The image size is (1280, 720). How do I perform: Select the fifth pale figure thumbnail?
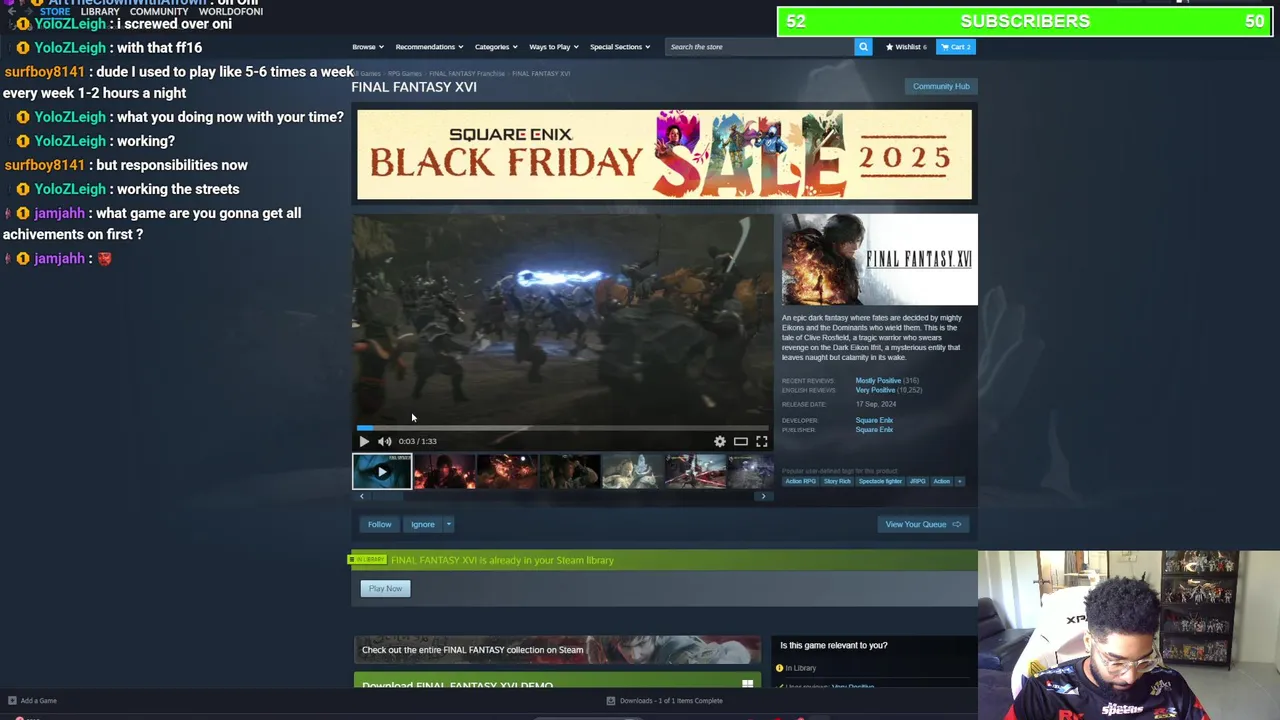632,471
